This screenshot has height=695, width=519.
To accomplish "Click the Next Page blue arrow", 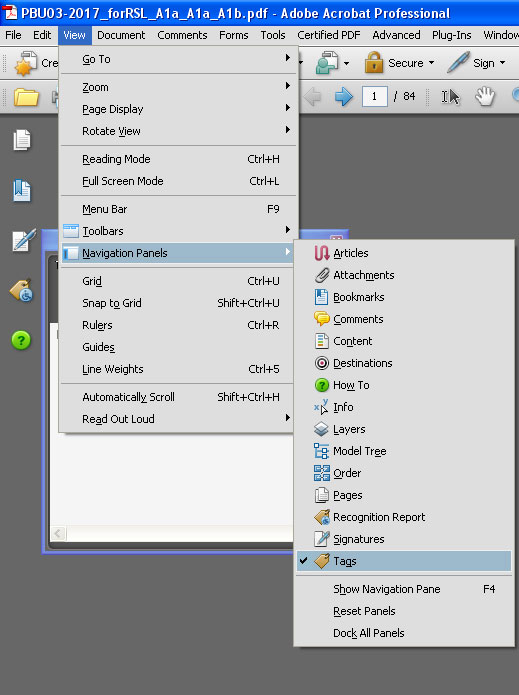I will pyautogui.click(x=344, y=96).
